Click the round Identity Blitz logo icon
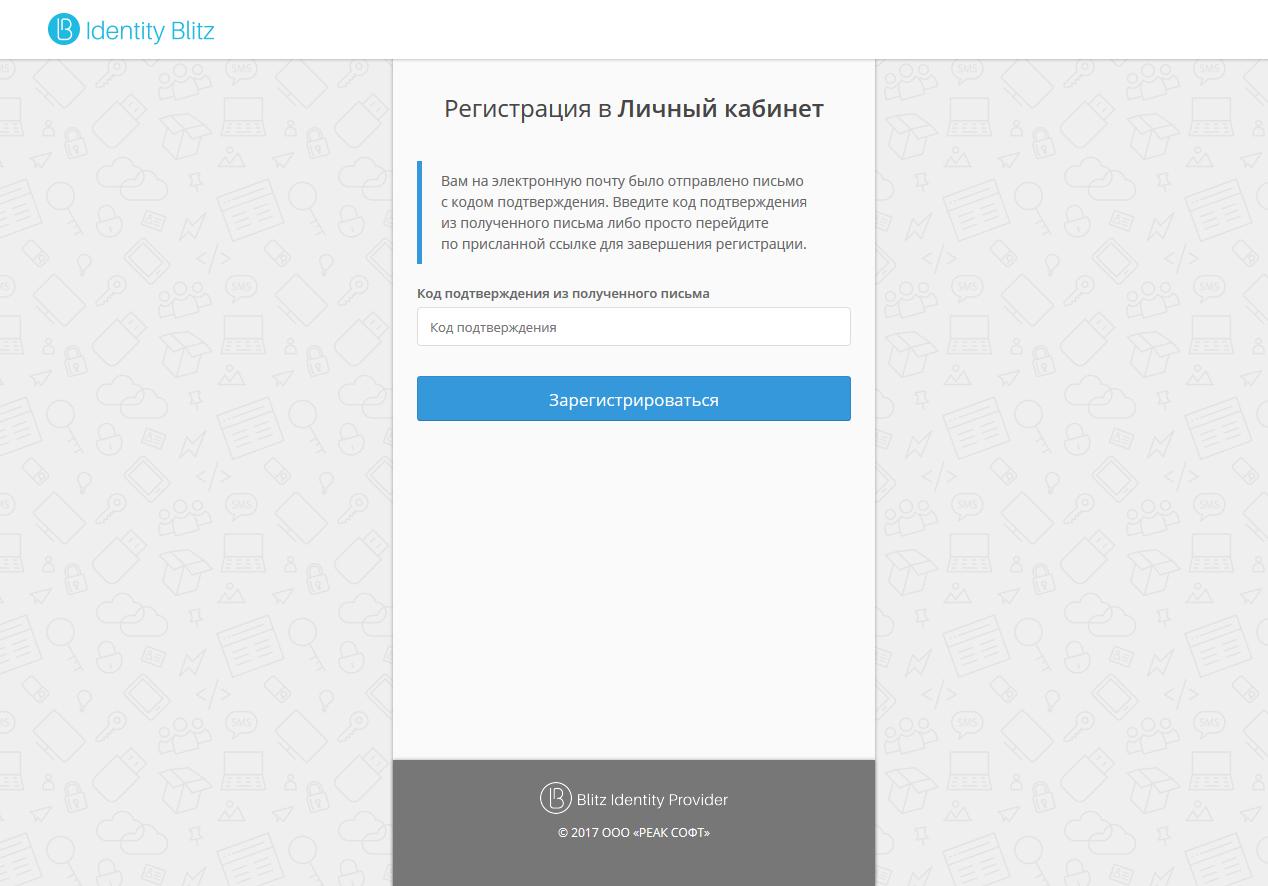This screenshot has height=886, width=1268. tap(63, 30)
